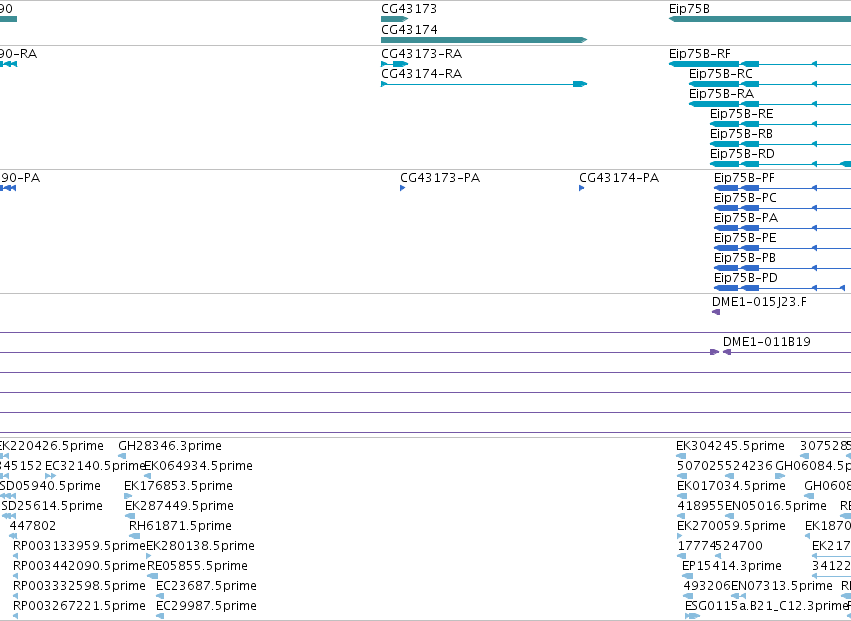Select transcript Eip75B-RC
The width and height of the screenshot is (851, 621).
point(721,73)
